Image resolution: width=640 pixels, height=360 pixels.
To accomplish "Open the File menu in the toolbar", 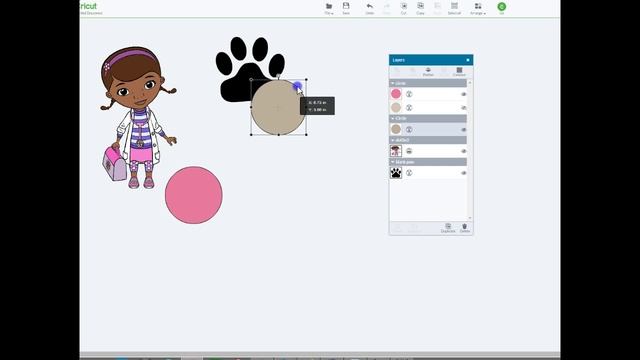I will coord(329,9).
